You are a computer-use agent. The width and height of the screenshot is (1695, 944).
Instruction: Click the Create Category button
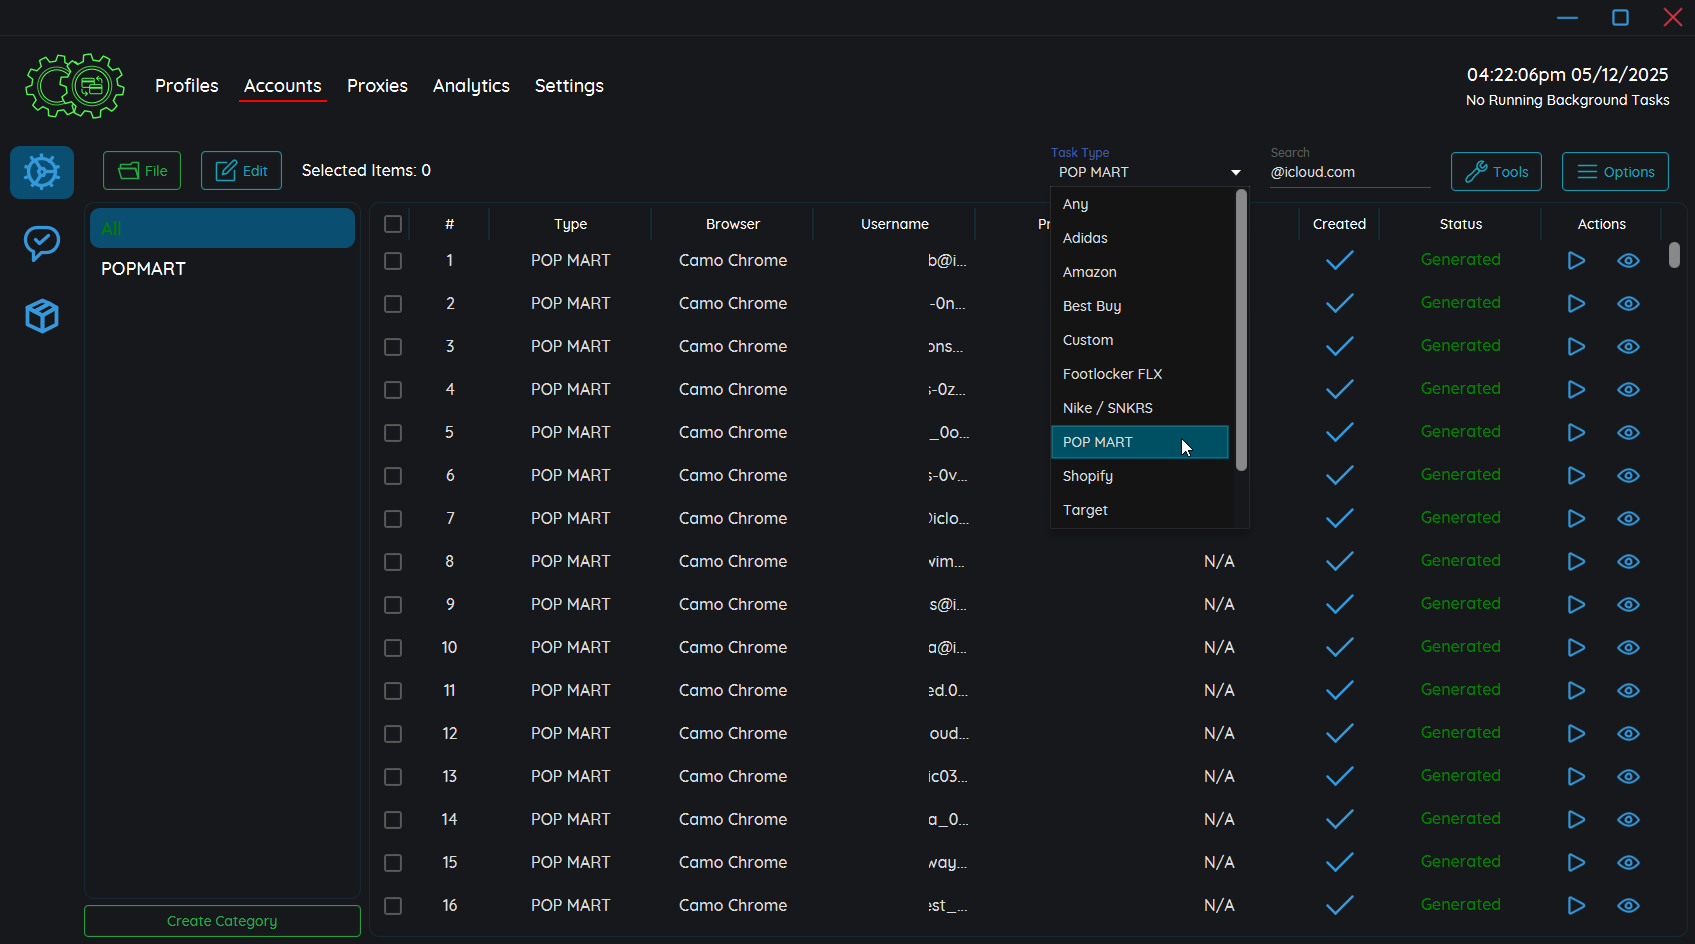[x=222, y=921]
